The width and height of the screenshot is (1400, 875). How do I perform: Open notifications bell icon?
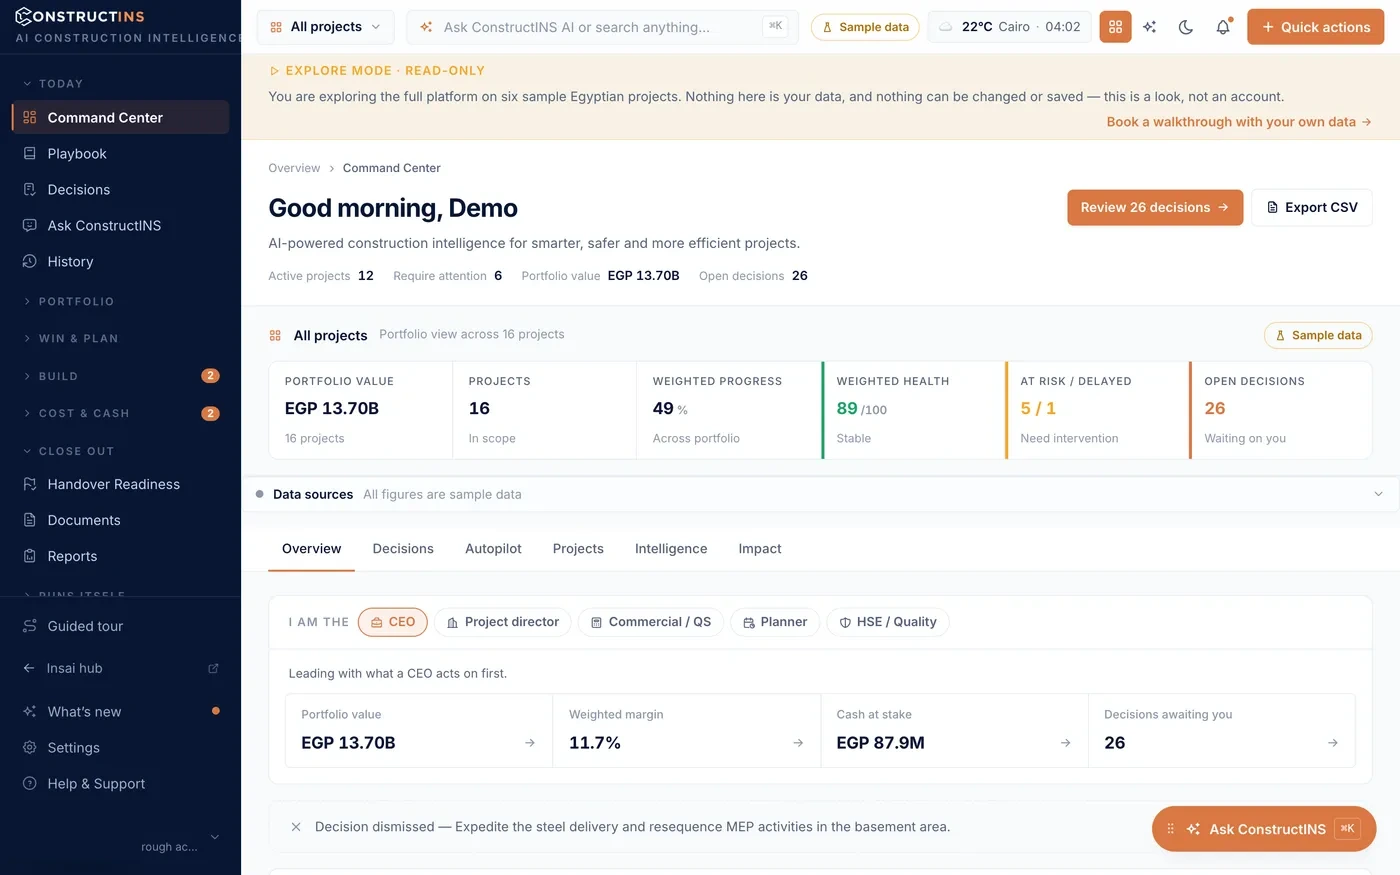point(1223,27)
